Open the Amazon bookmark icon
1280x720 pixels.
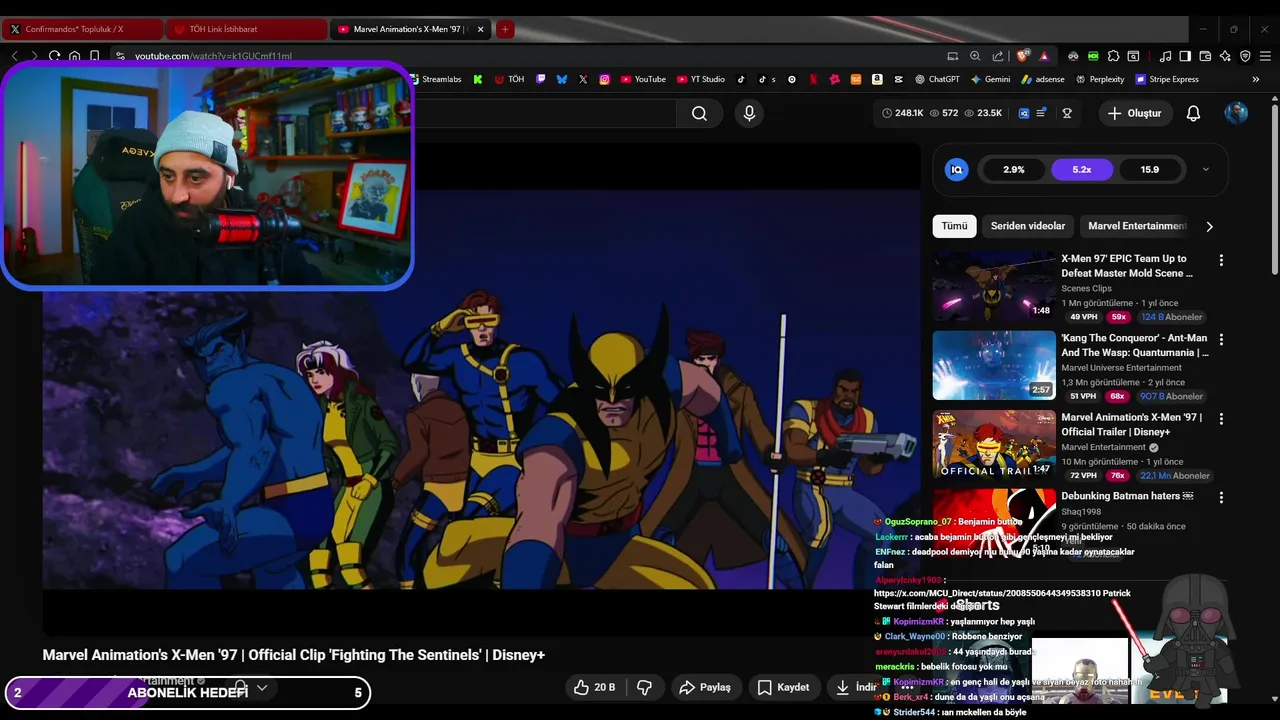(877, 79)
